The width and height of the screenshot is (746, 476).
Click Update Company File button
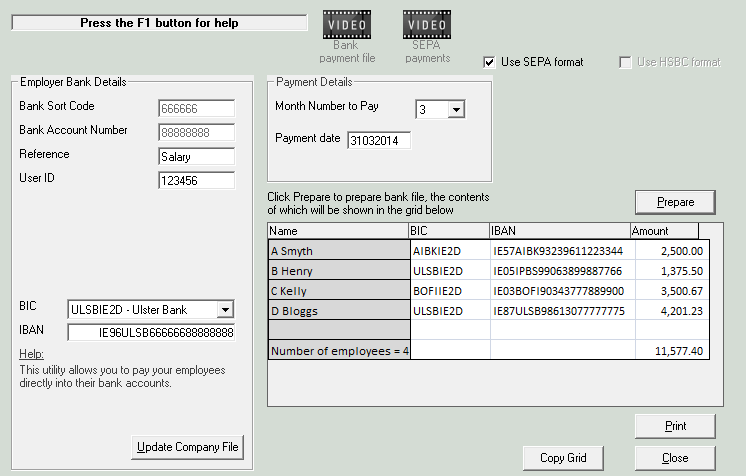click(x=187, y=447)
